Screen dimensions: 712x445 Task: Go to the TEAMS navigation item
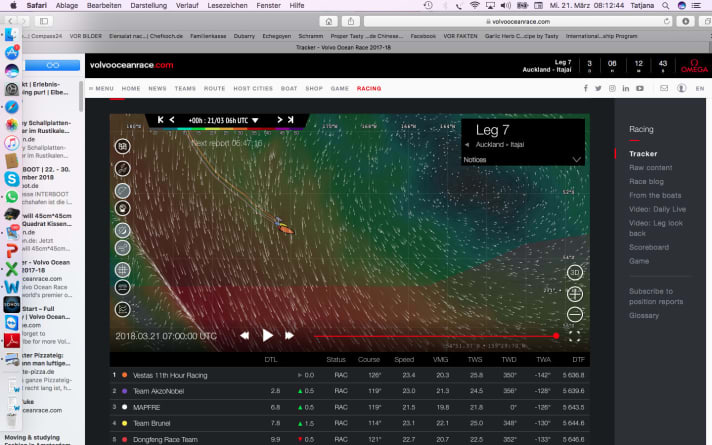click(x=185, y=89)
